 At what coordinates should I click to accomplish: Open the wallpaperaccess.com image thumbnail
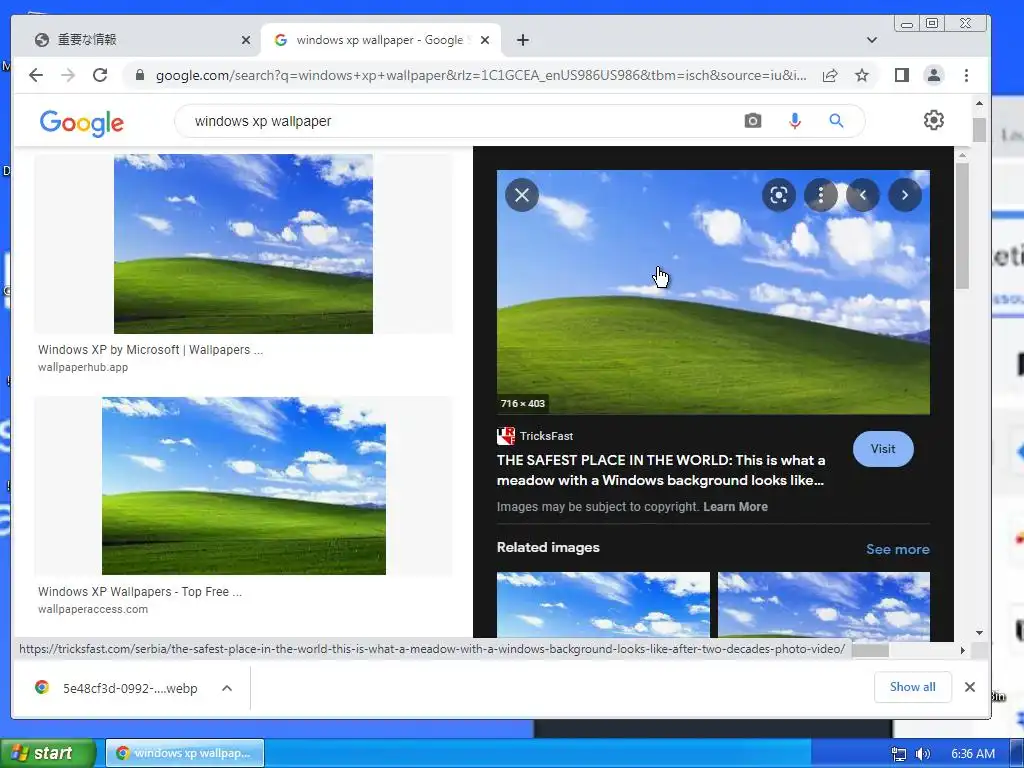244,486
